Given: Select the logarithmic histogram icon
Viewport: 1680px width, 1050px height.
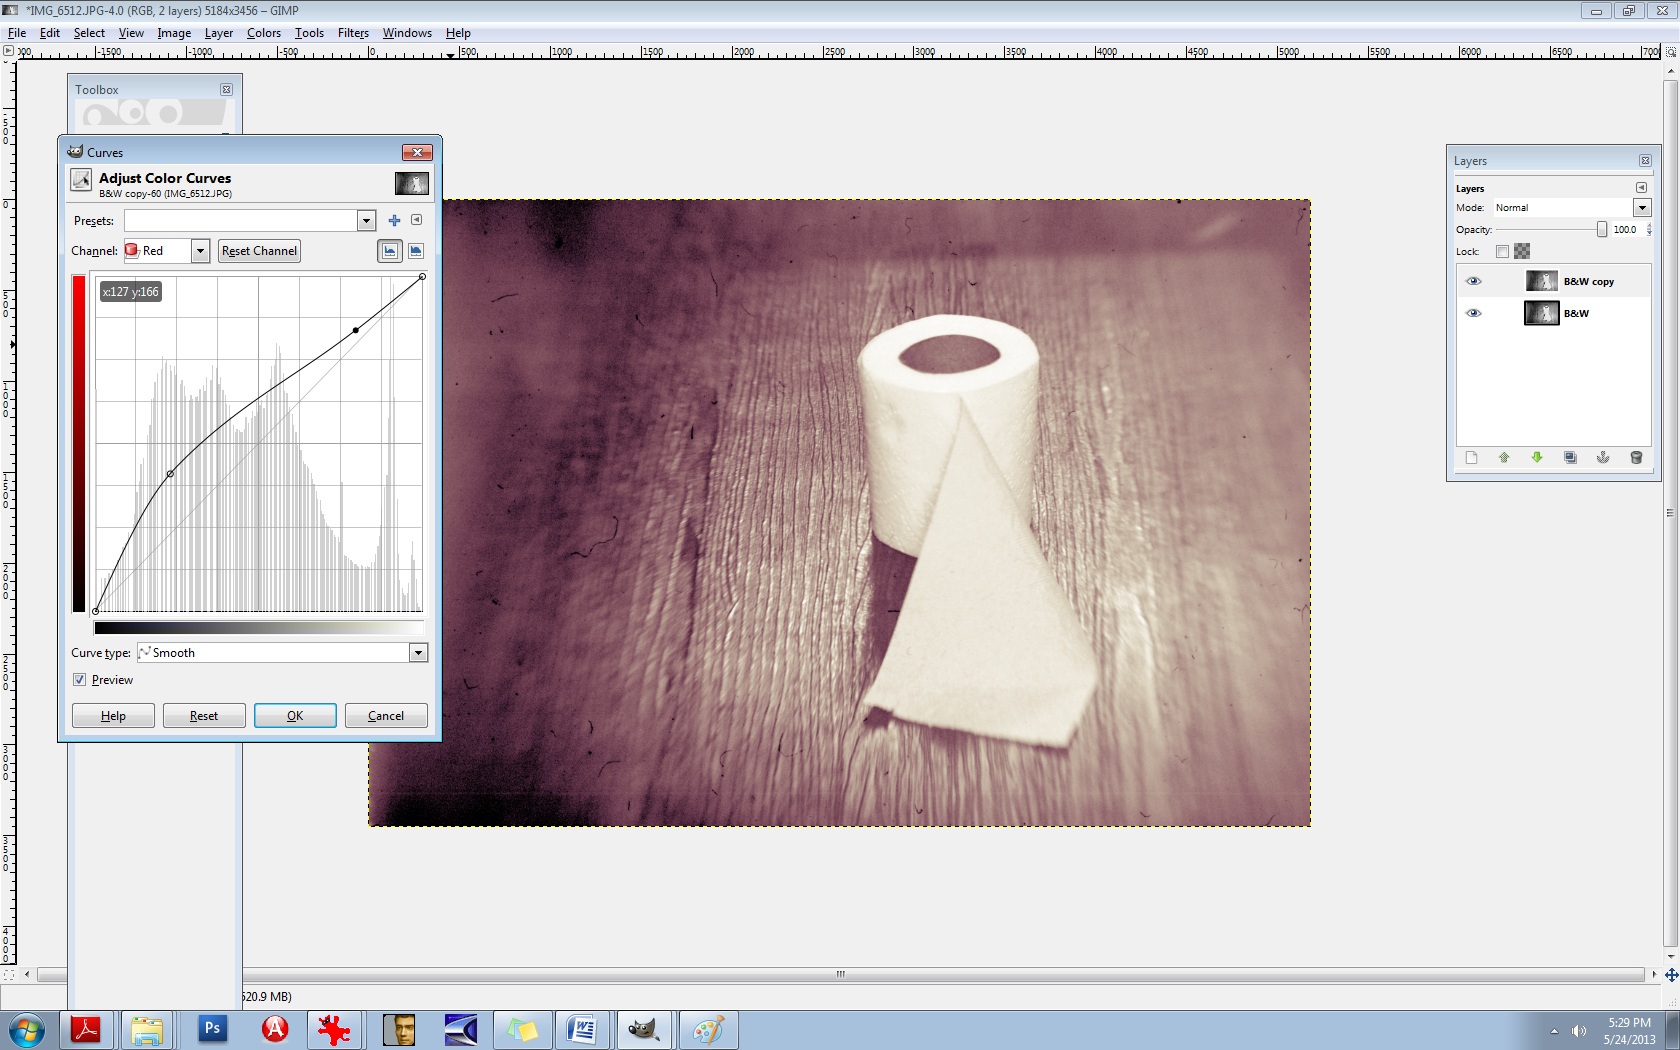Looking at the screenshot, I should tap(416, 251).
